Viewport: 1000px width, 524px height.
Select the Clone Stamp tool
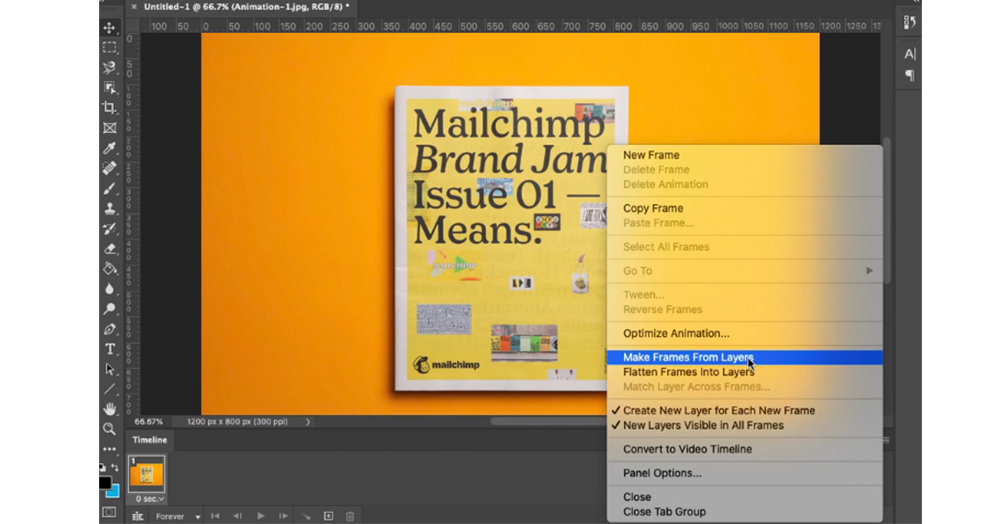(x=110, y=208)
